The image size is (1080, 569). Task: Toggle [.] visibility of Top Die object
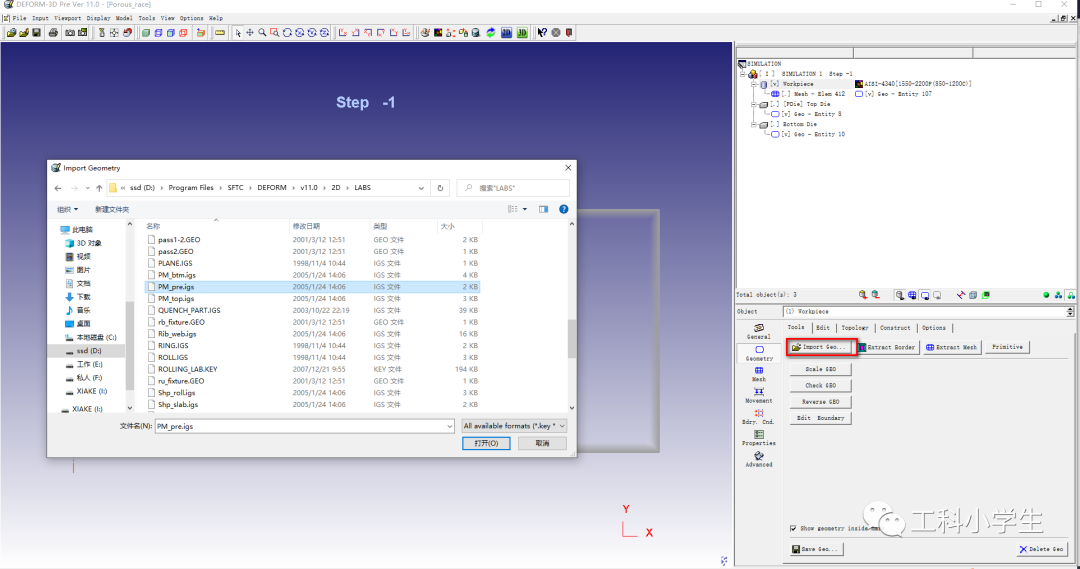(775, 104)
